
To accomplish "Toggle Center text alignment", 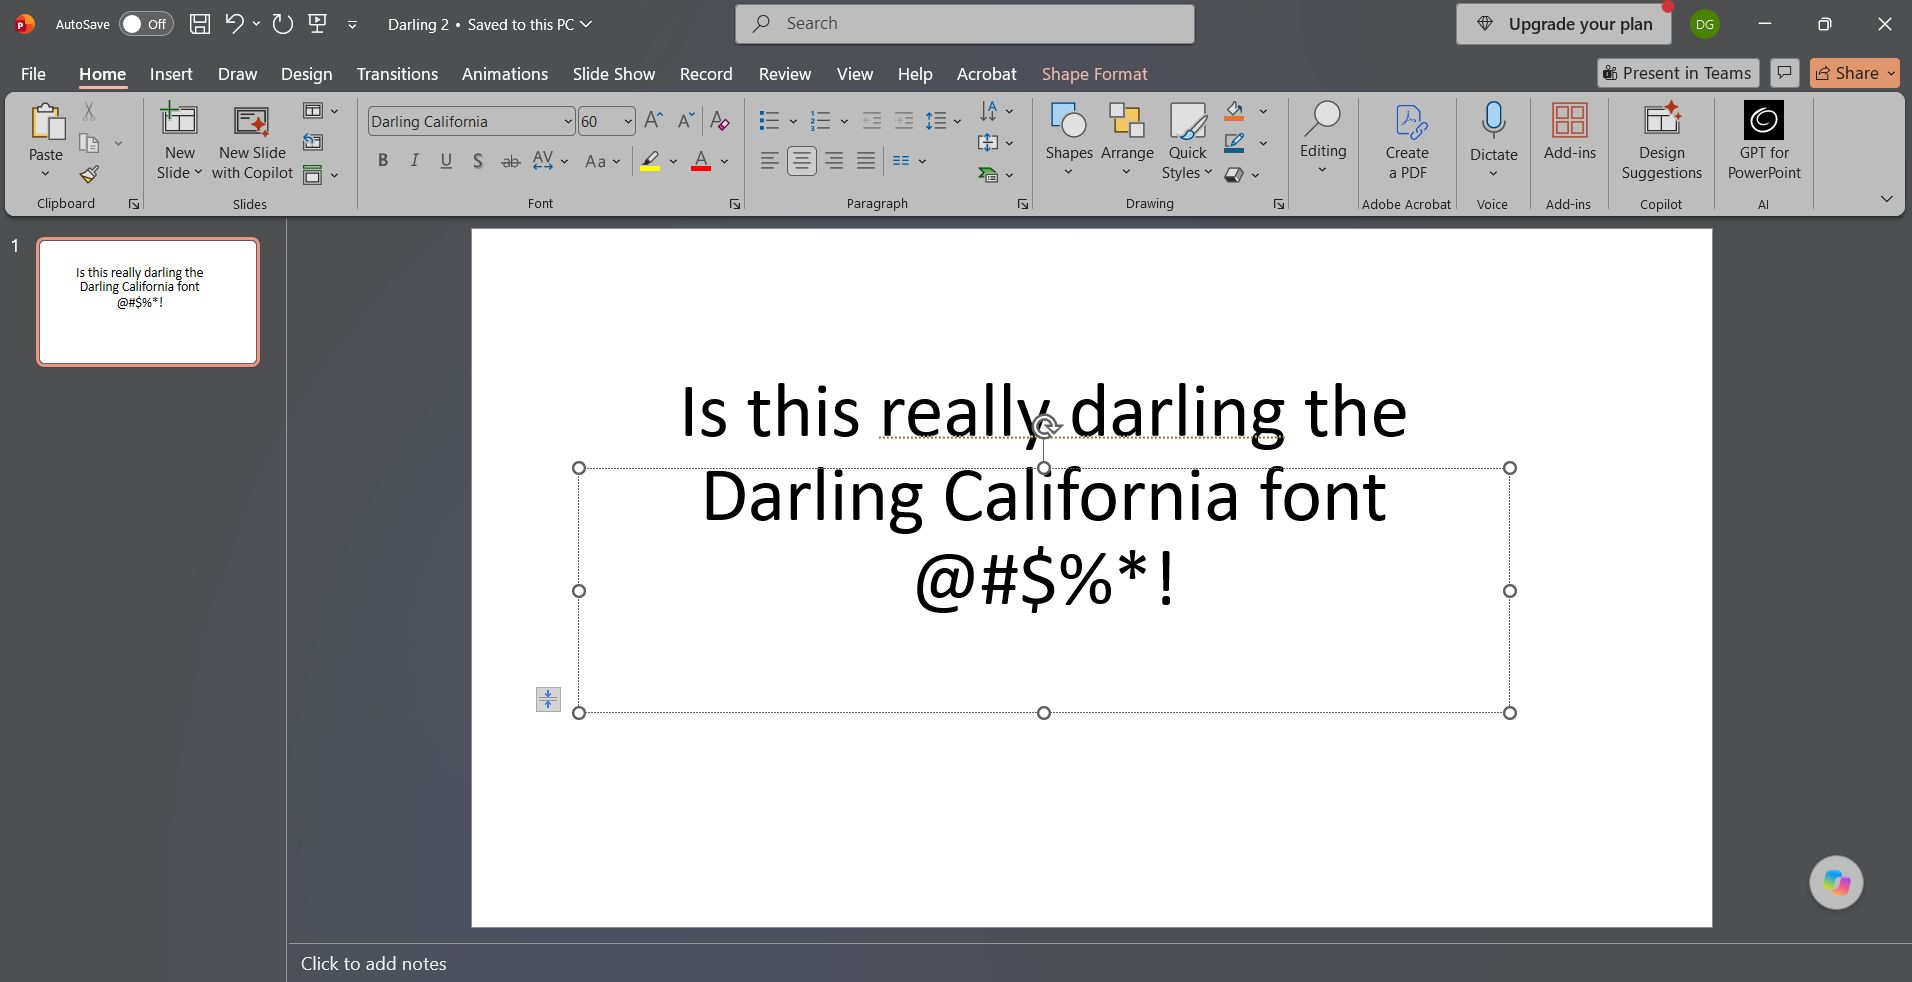I will click(x=801, y=161).
